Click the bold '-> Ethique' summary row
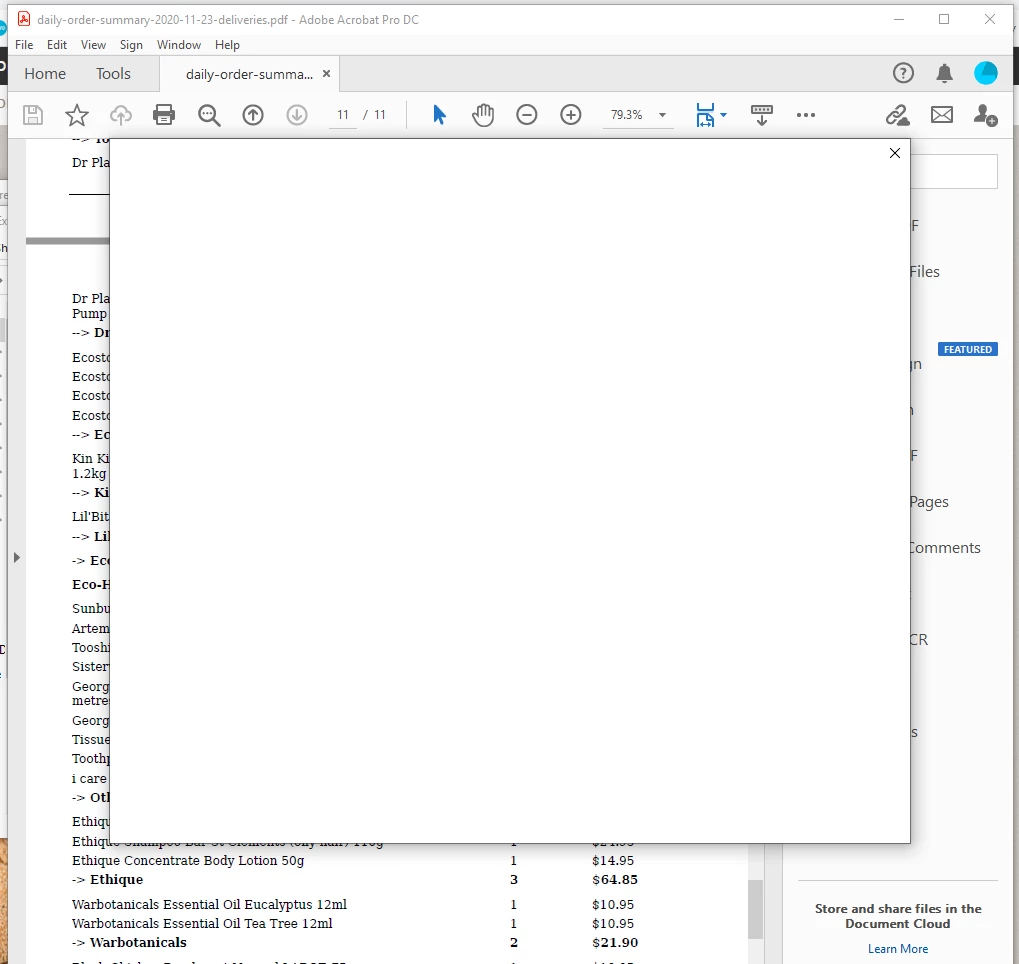1019x964 pixels. click(x=355, y=879)
